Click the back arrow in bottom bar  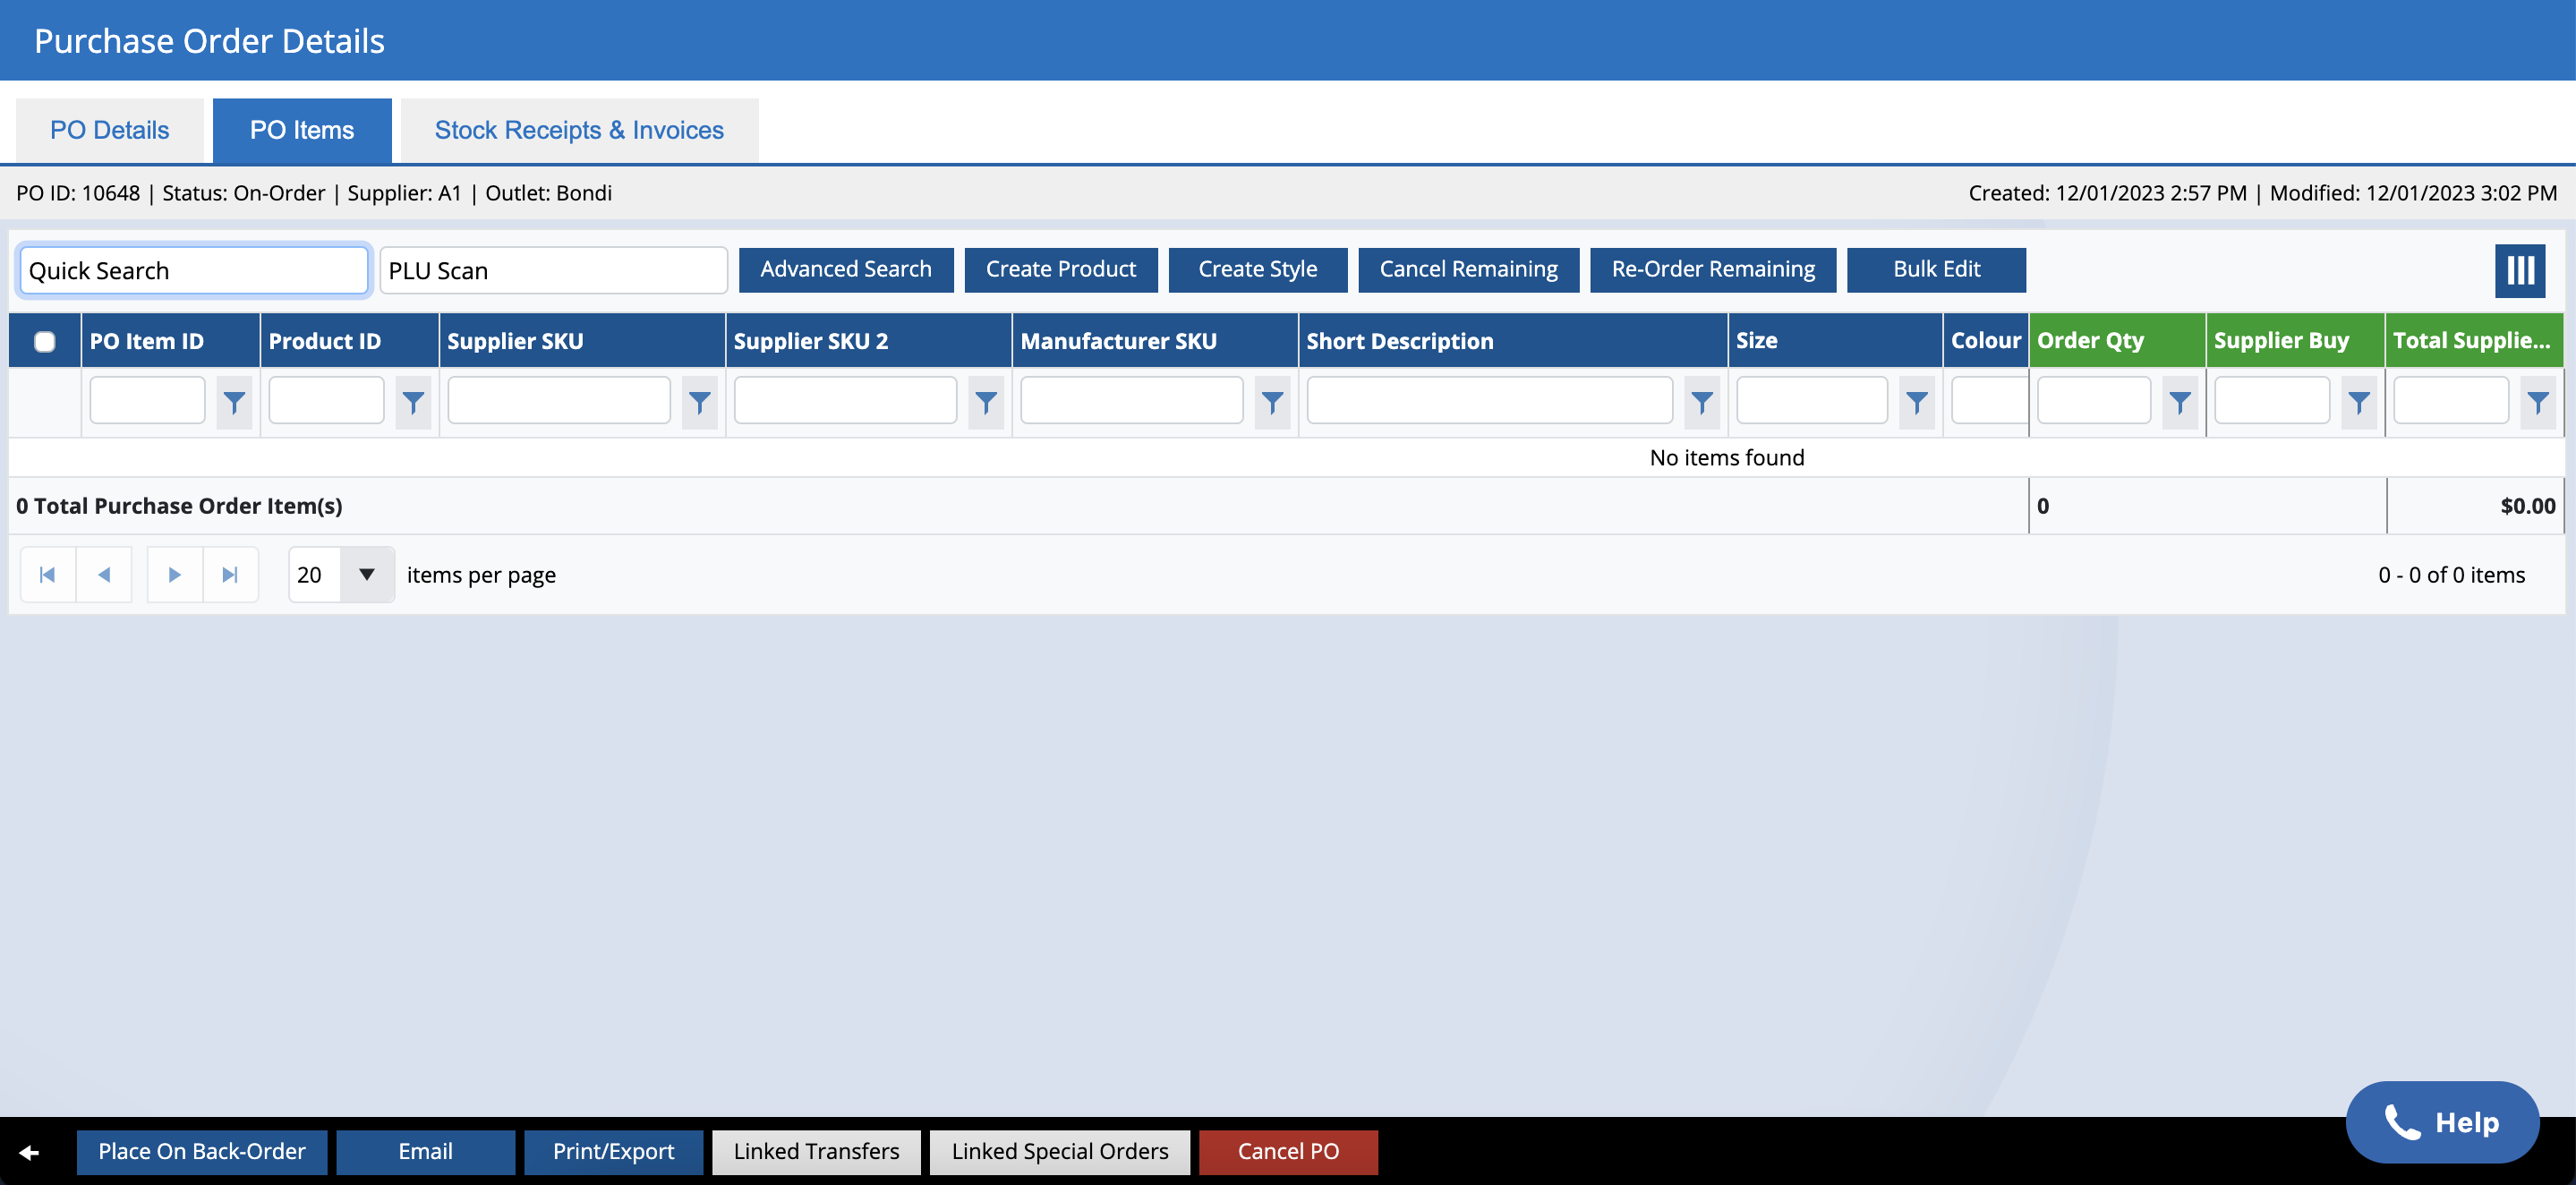[x=29, y=1152]
